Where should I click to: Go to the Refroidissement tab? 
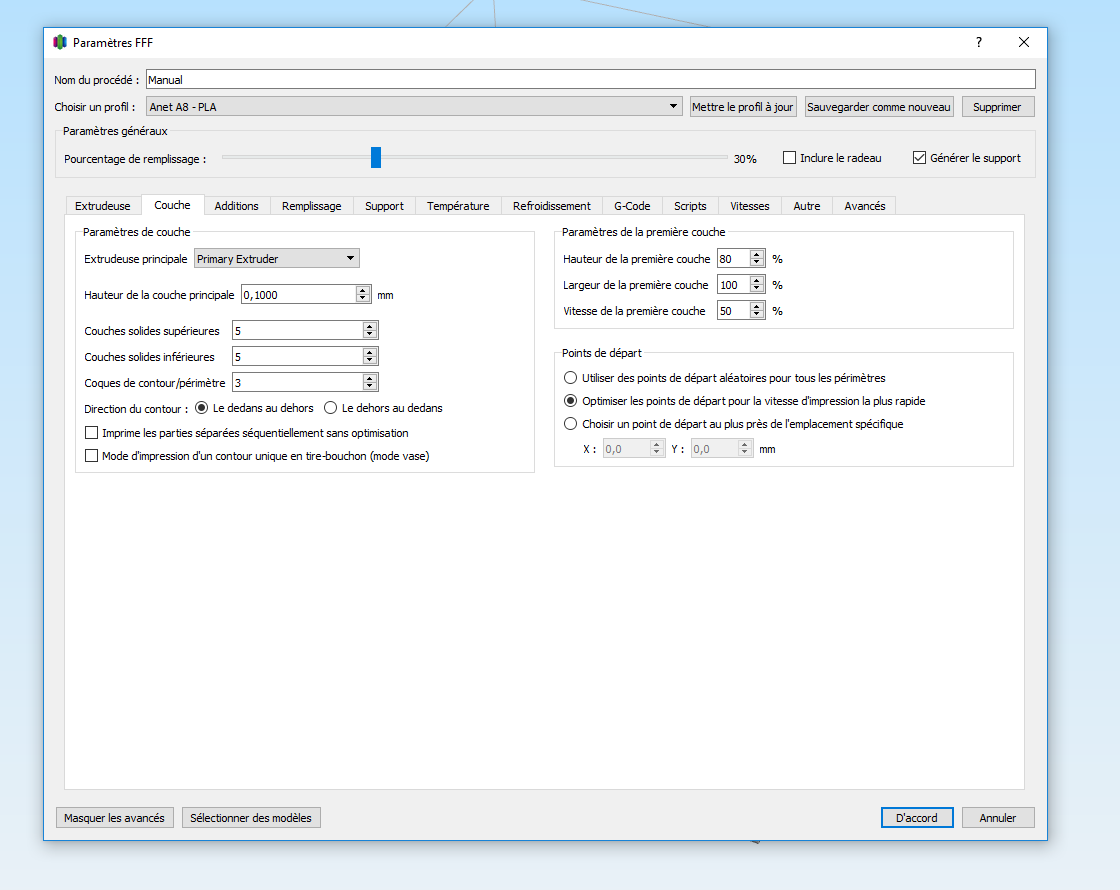pos(551,206)
